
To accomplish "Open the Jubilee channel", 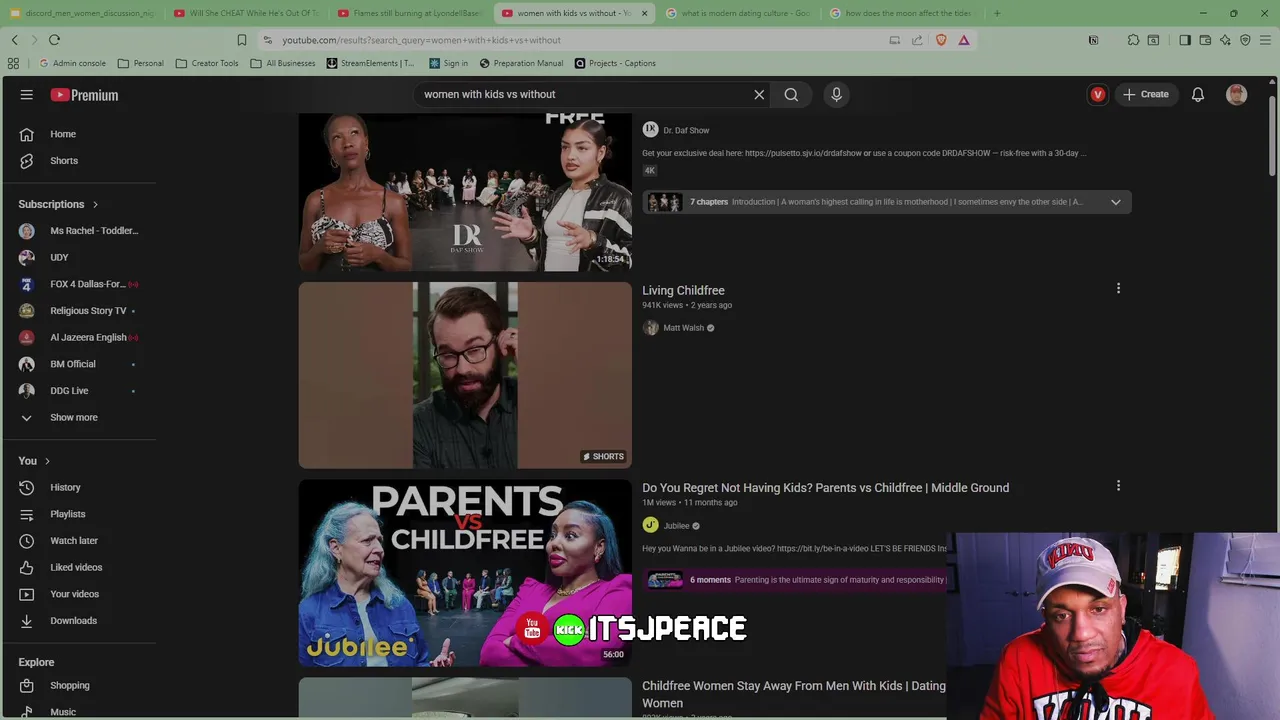I will (676, 526).
